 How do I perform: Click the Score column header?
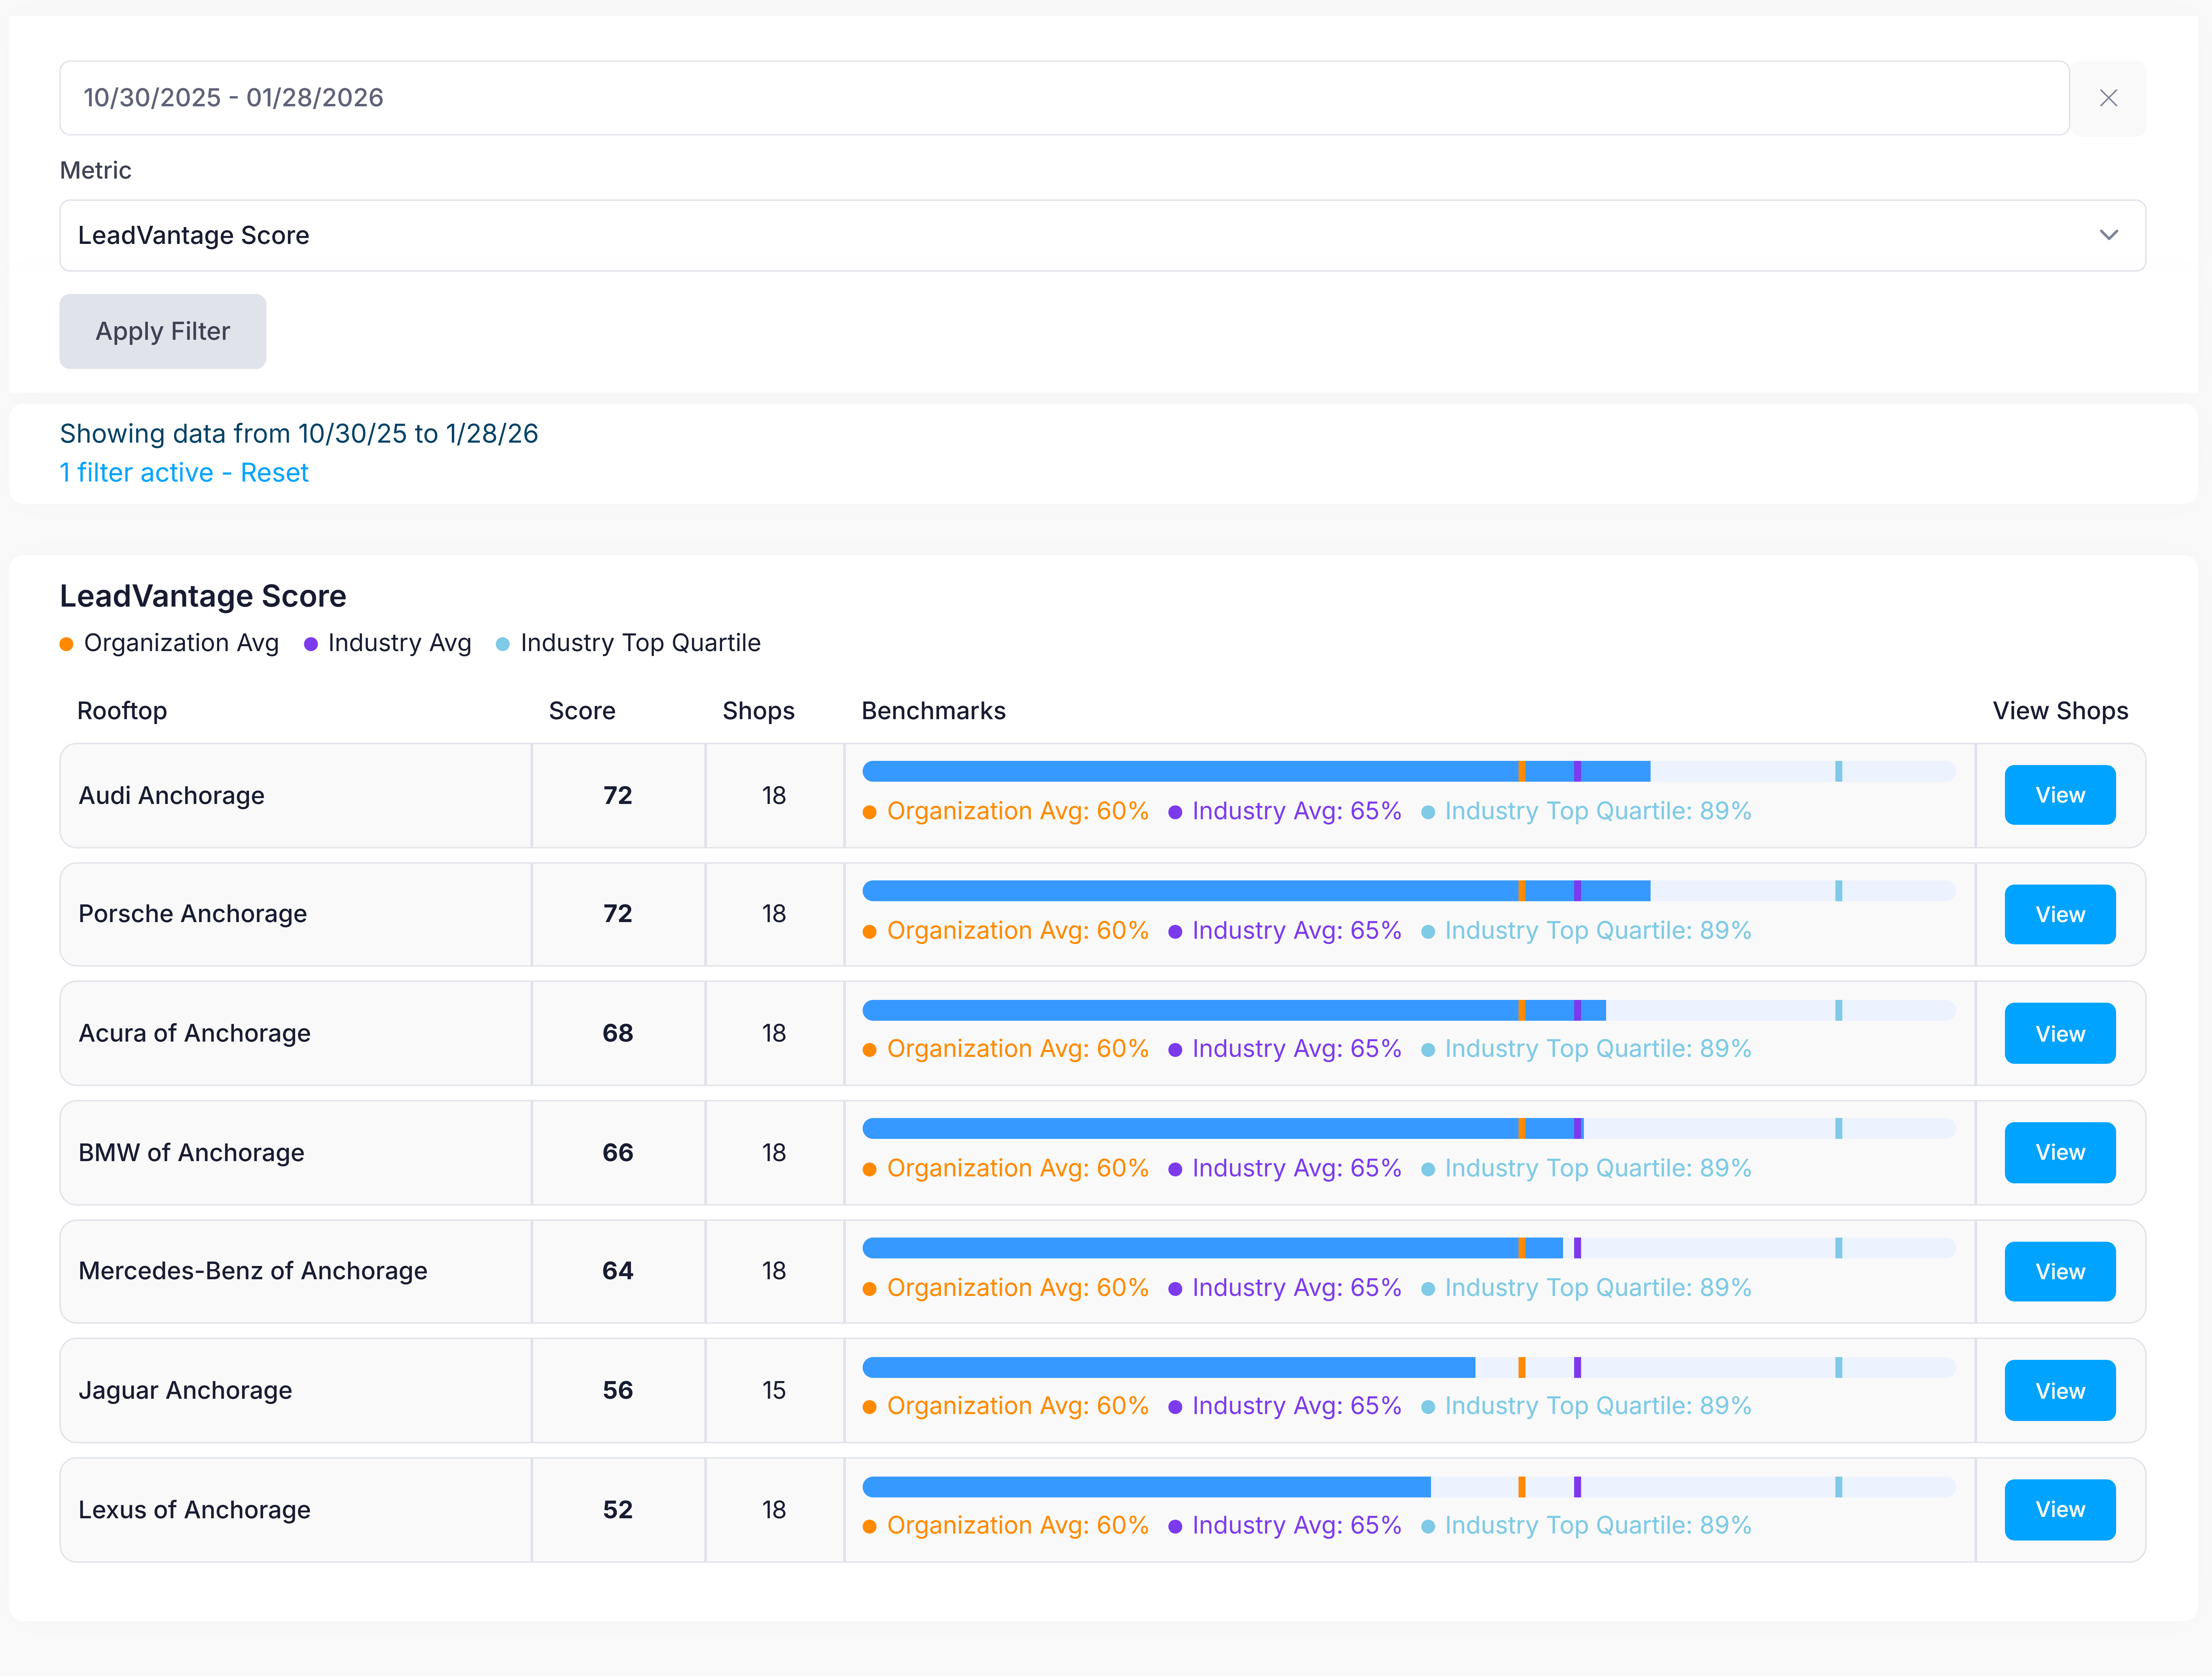click(x=582, y=711)
